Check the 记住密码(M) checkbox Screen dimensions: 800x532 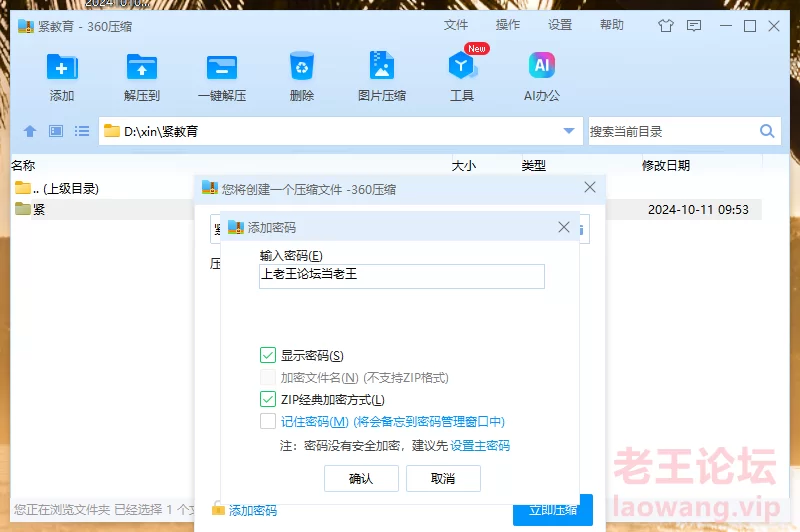click(x=268, y=421)
